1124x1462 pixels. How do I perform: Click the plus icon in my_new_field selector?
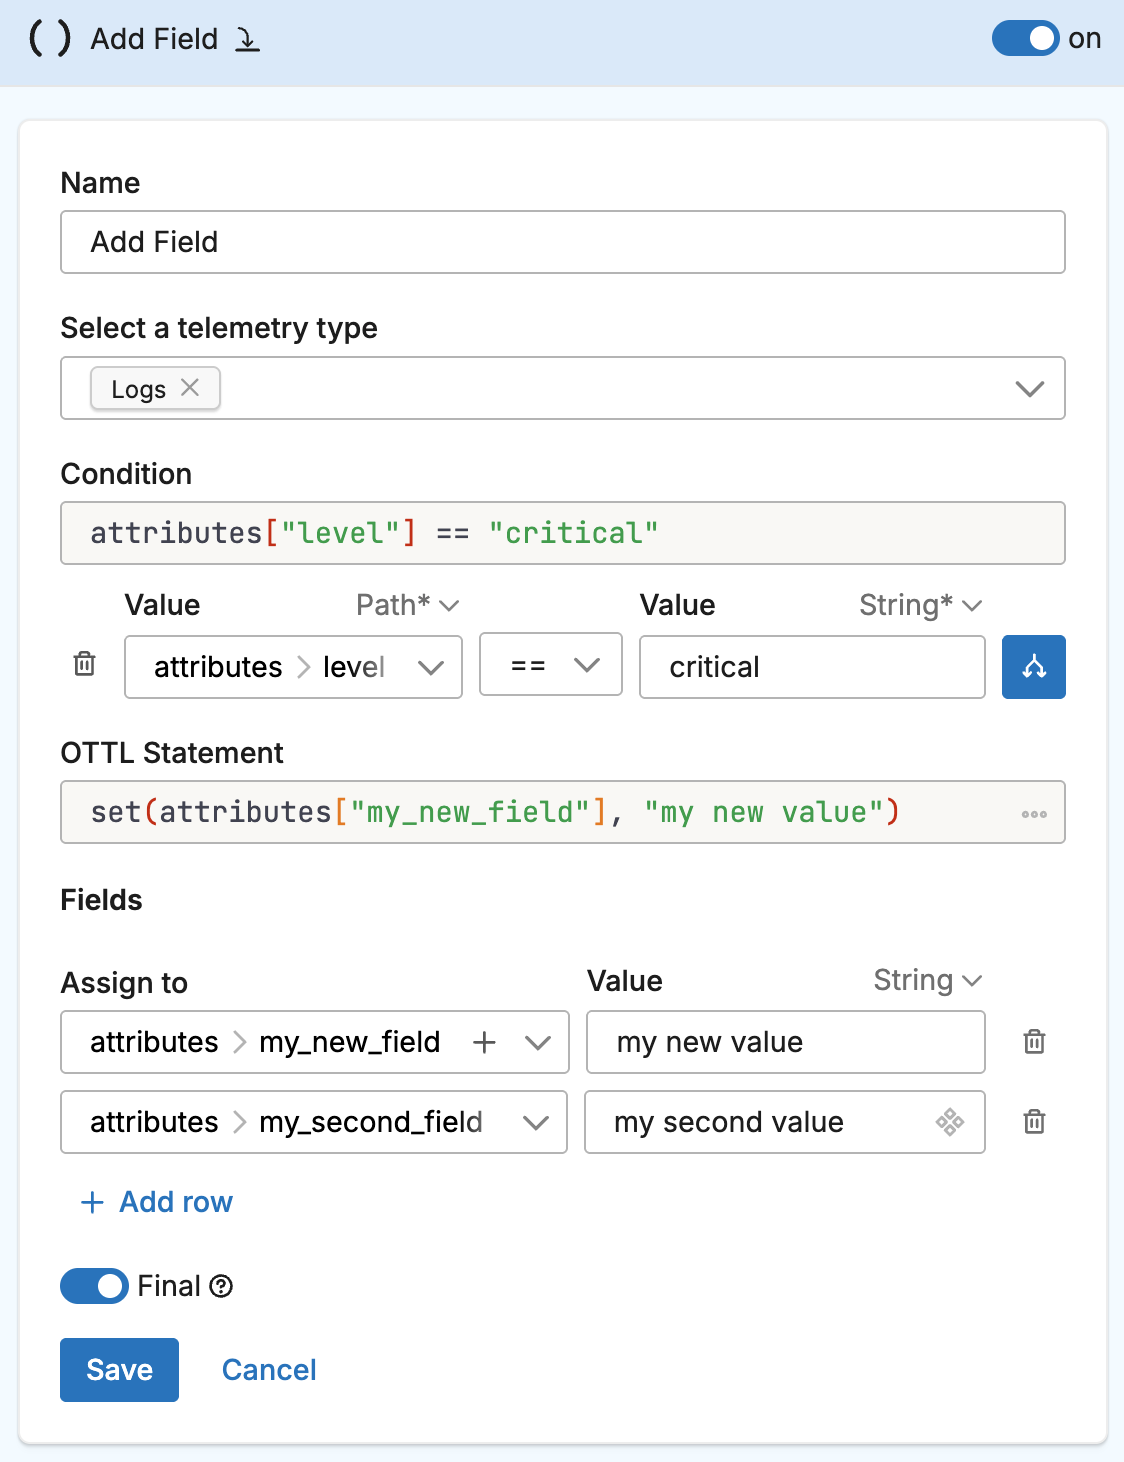(x=484, y=1042)
